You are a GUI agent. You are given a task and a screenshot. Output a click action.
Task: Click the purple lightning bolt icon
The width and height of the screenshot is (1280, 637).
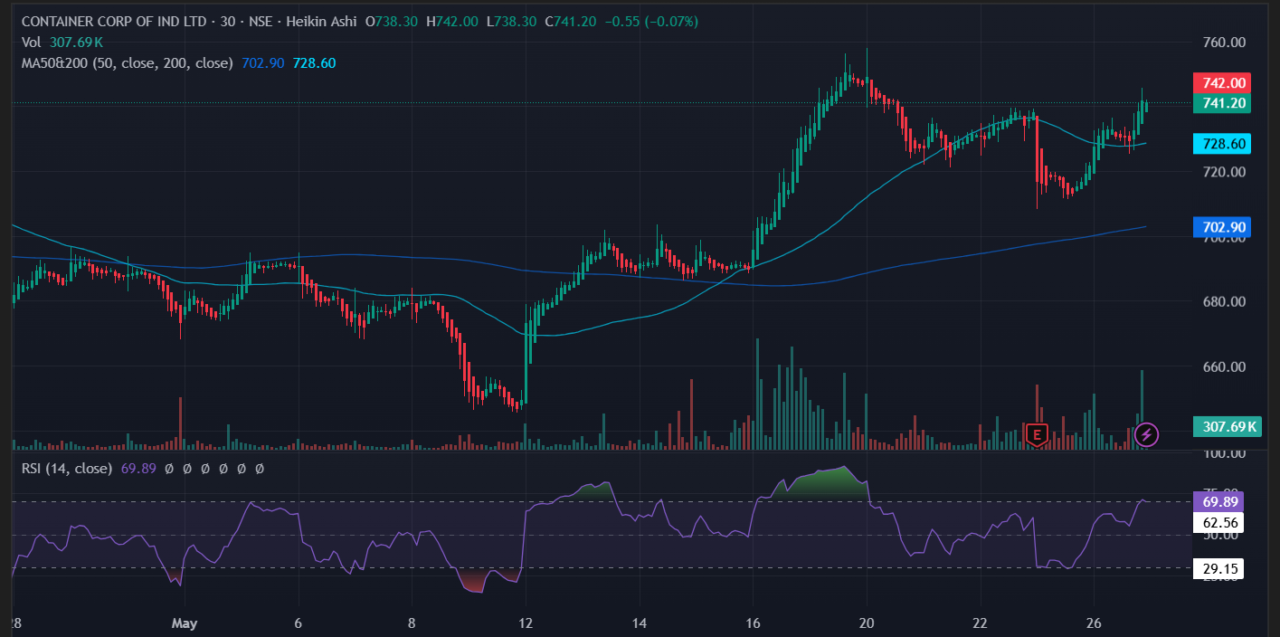click(x=1147, y=434)
